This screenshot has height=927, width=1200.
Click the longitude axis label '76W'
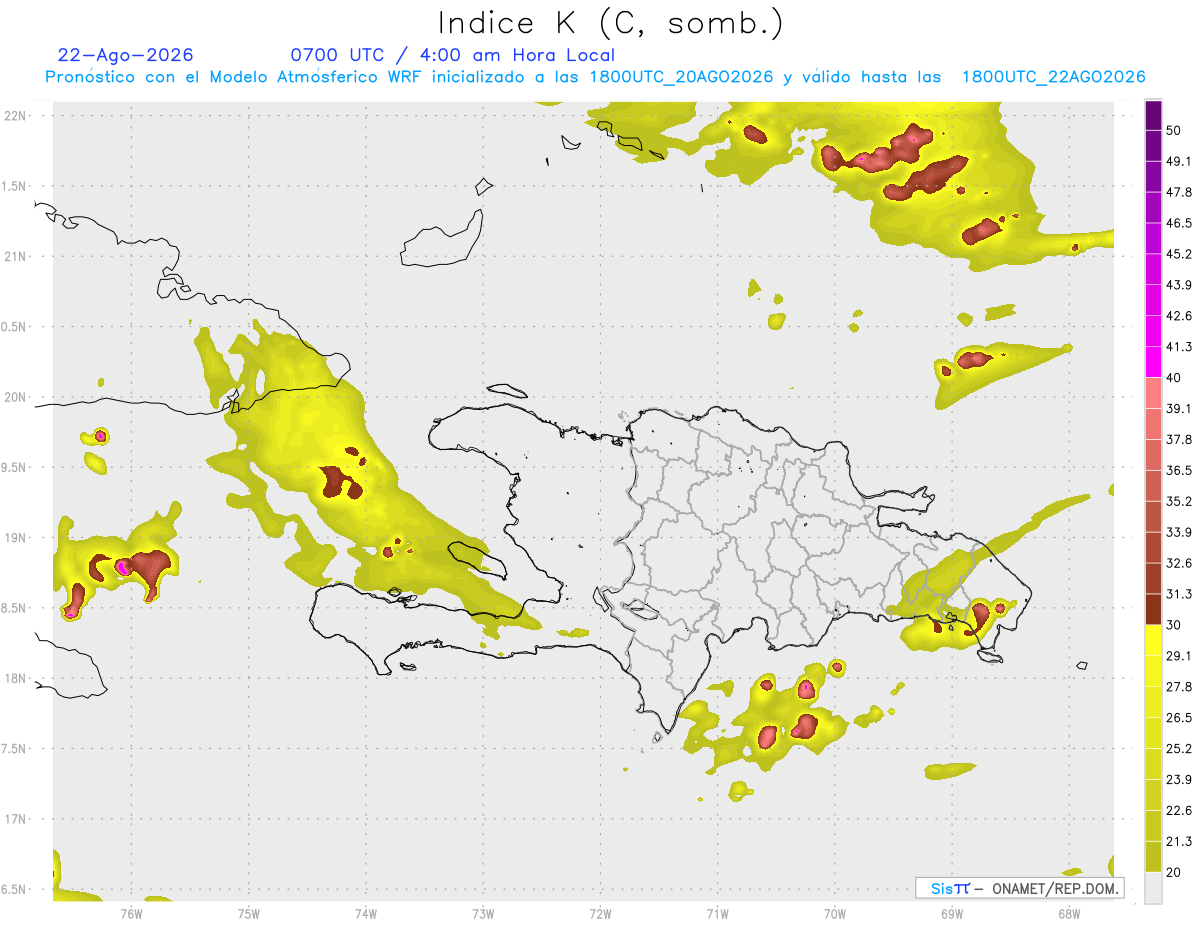tap(131, 914)
